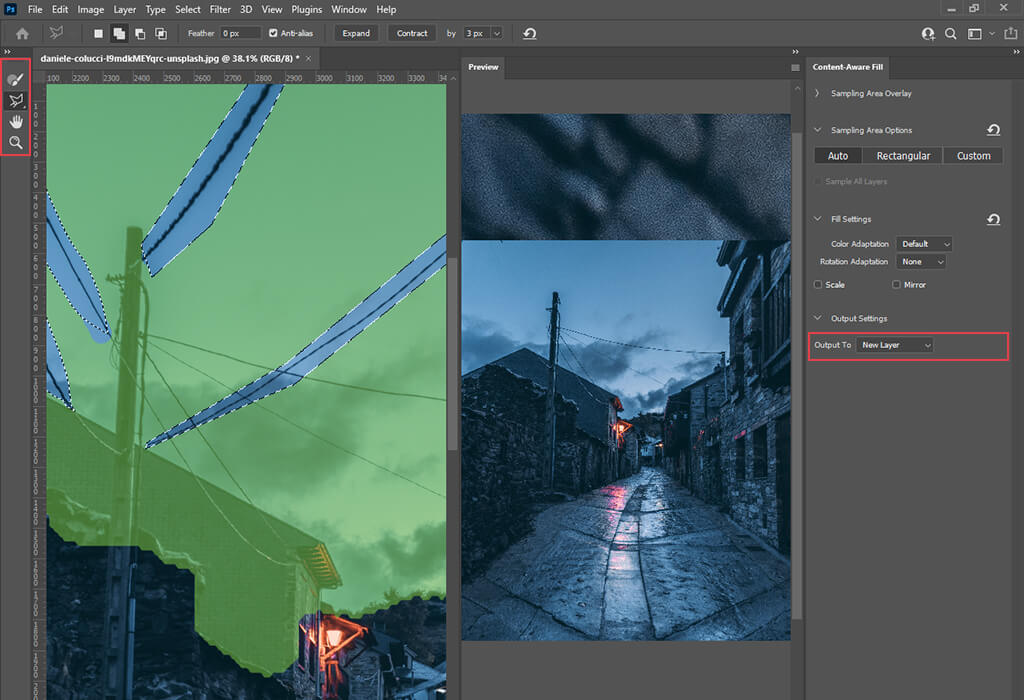
Task: Select the Sampling Brush tool
Action: (x=16, y=79)
